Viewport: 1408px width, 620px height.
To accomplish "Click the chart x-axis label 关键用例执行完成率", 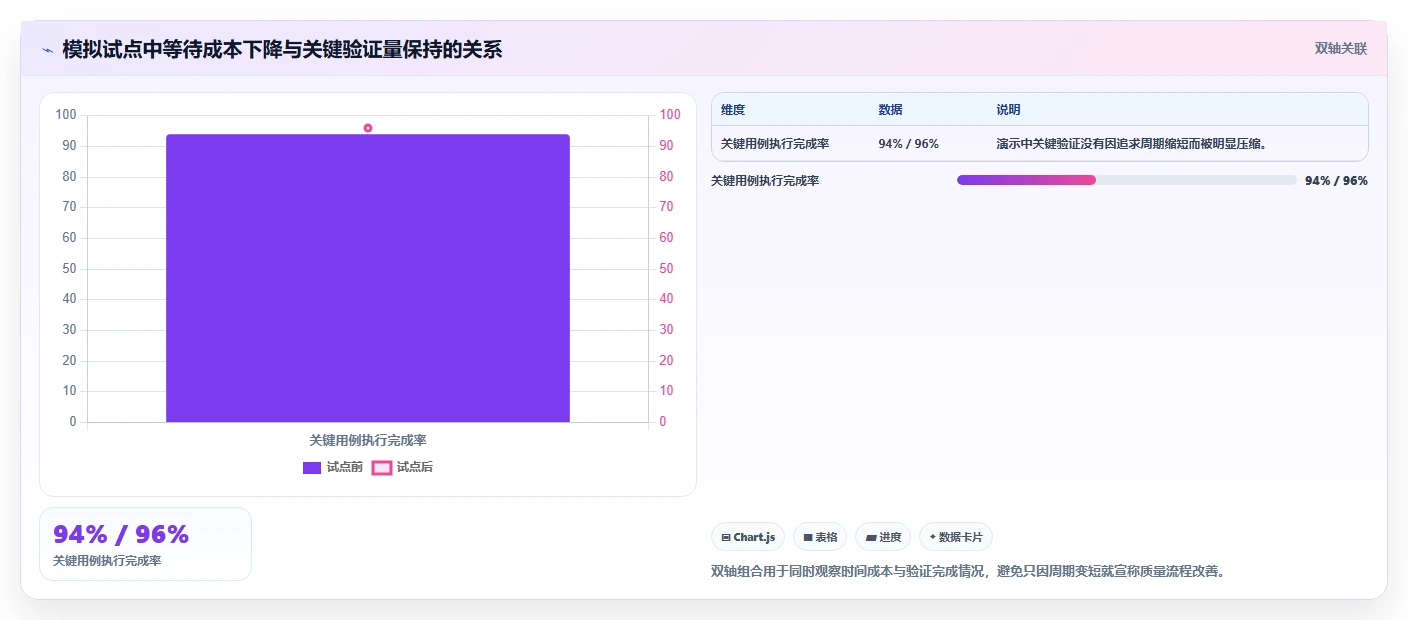I will pos(368,440).
